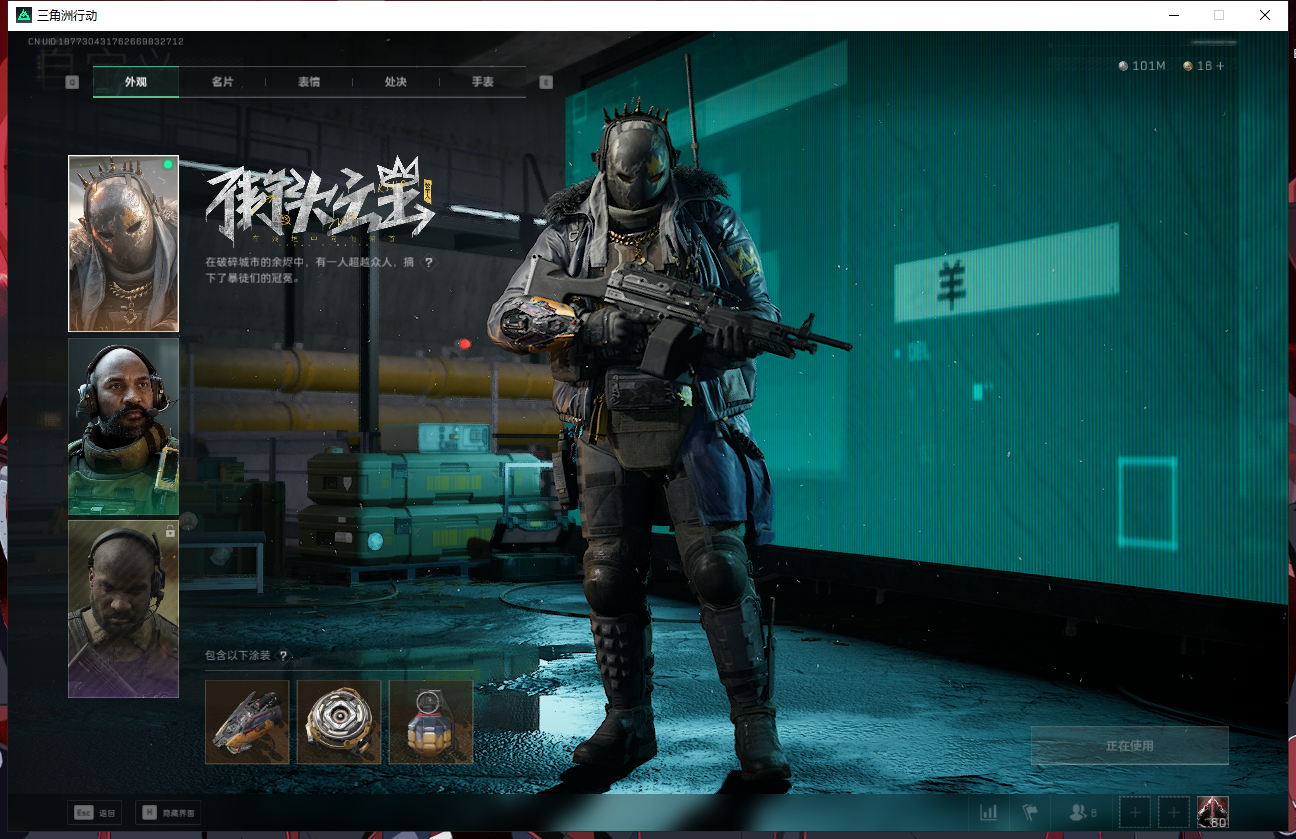1296x839 pixels.
Task: Click the H 隐藏界面 hide interface button
Action: click(x=168, y=813)
